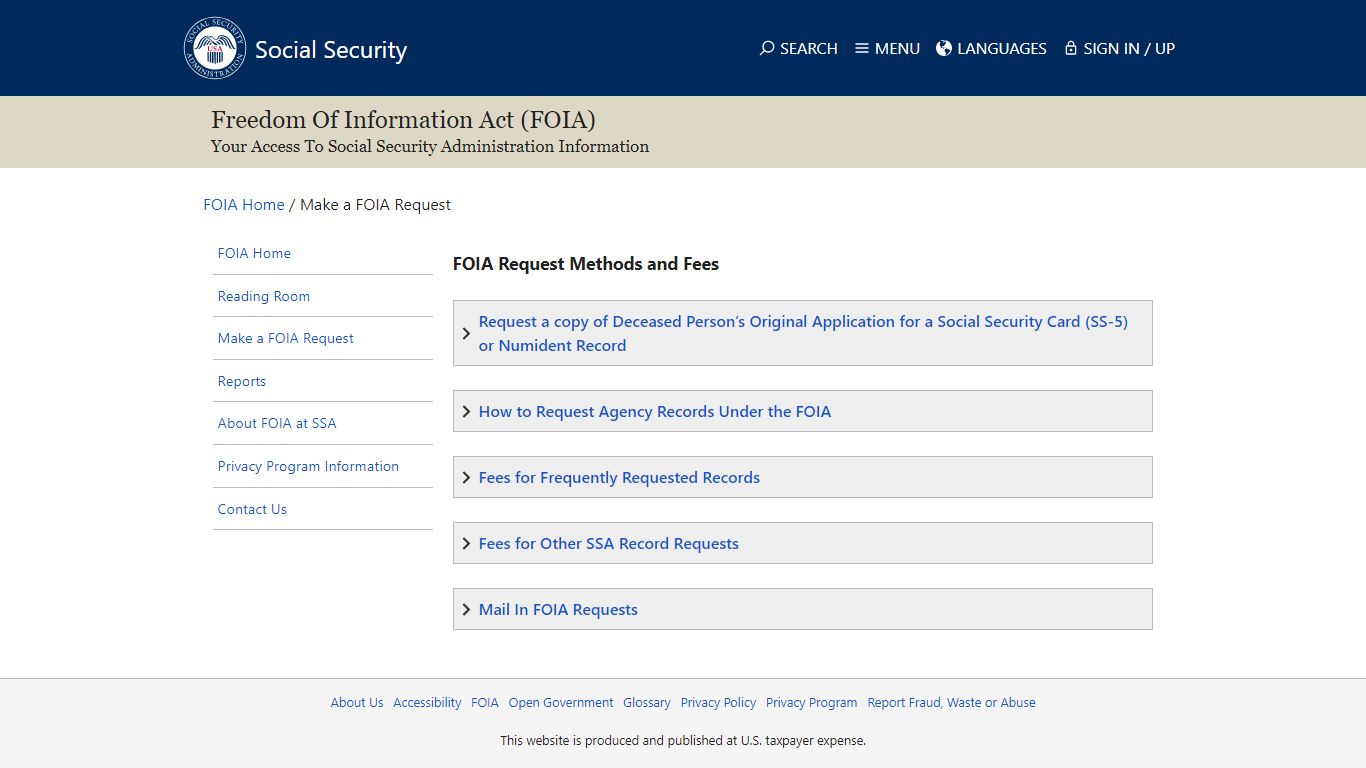Open Privacy Program footer link
The image size is (1366, 768).
click(811, 702)
